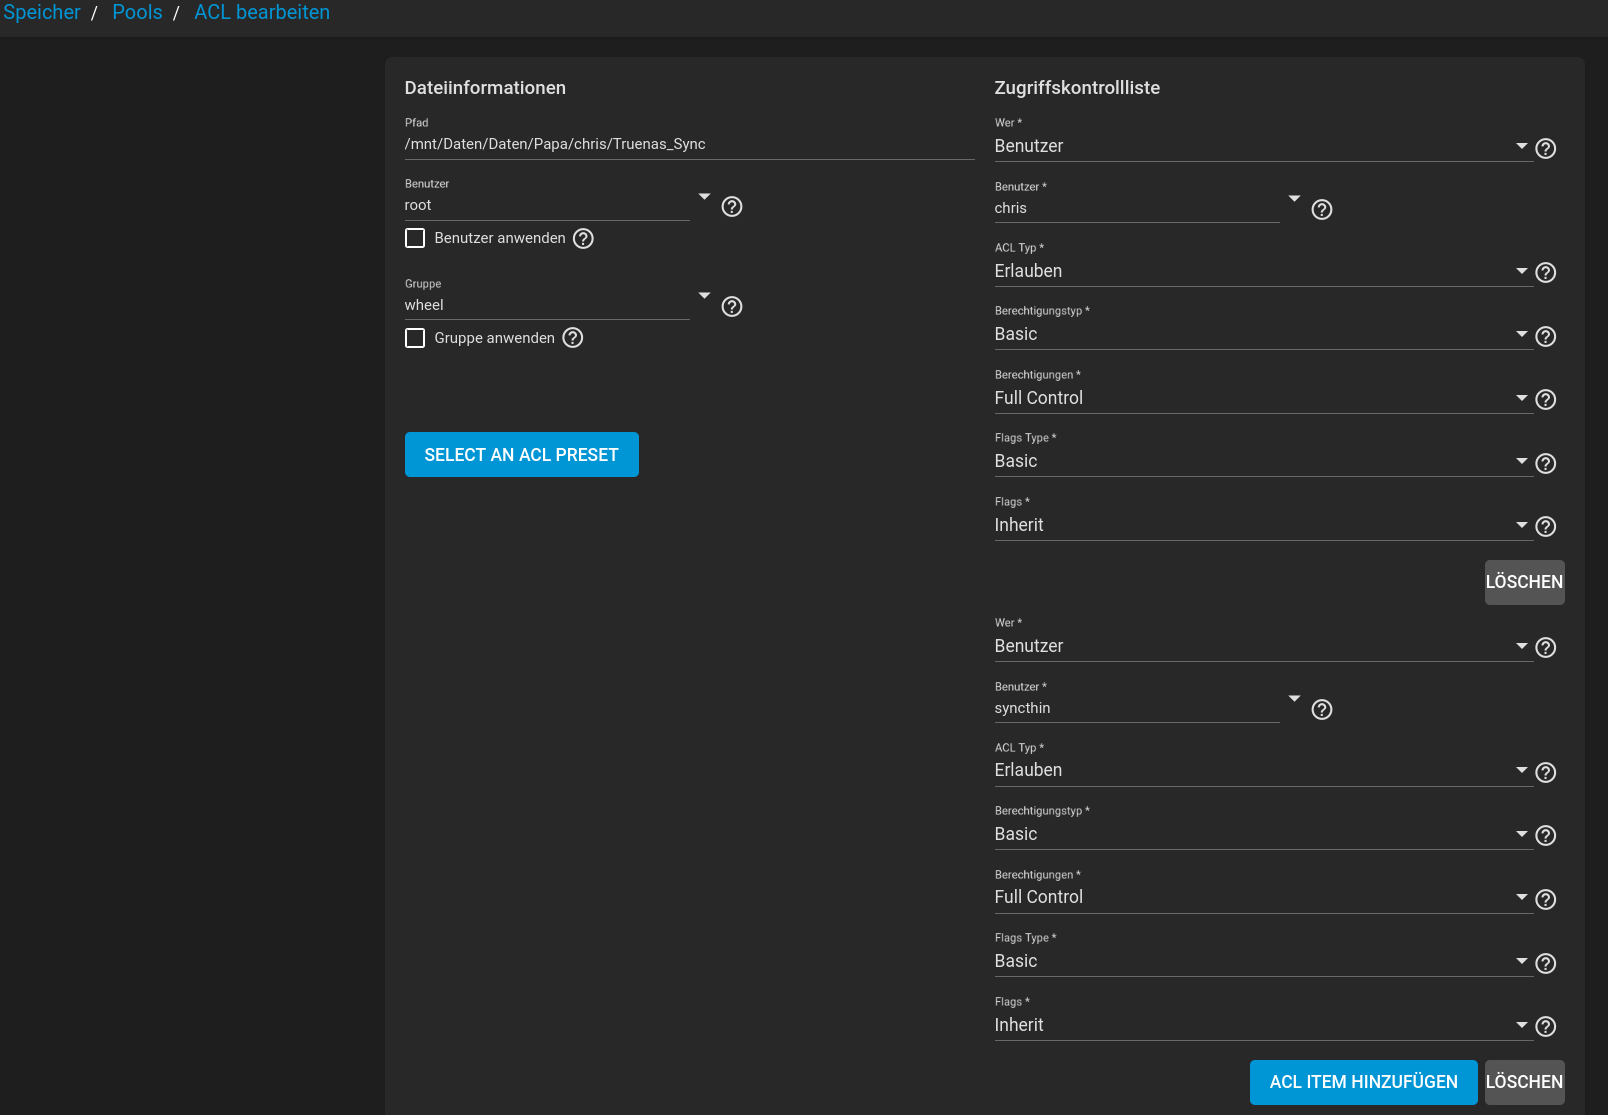Click help icon beside Gruppe anwenden

click(x=572, y=338)
